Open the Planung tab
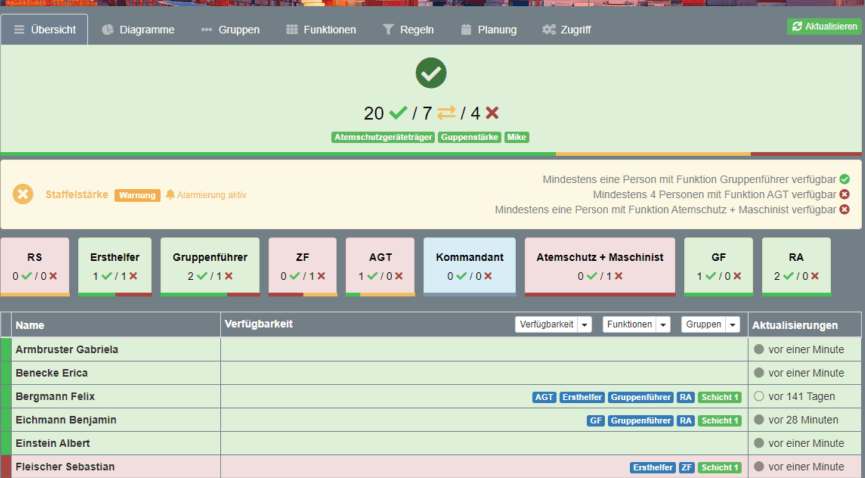This screenshot has height=478, width=865. [x=488, y=30]
